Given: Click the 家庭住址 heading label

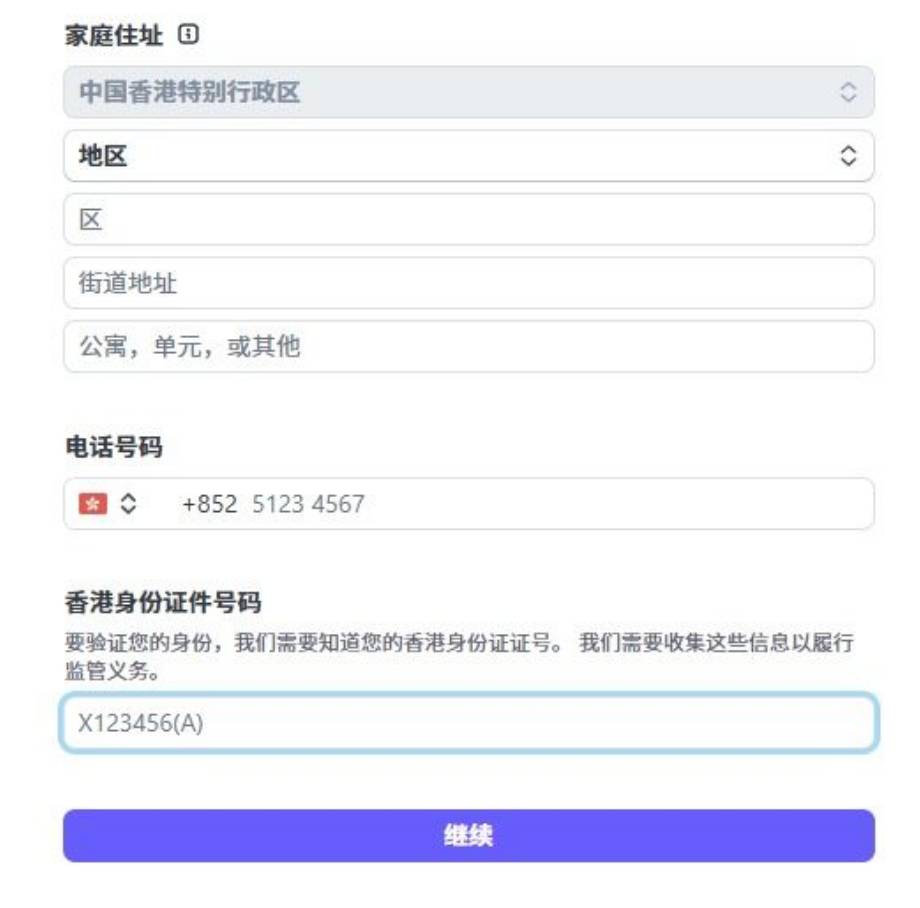Looking at the screenshot, I should coord(114,36).
